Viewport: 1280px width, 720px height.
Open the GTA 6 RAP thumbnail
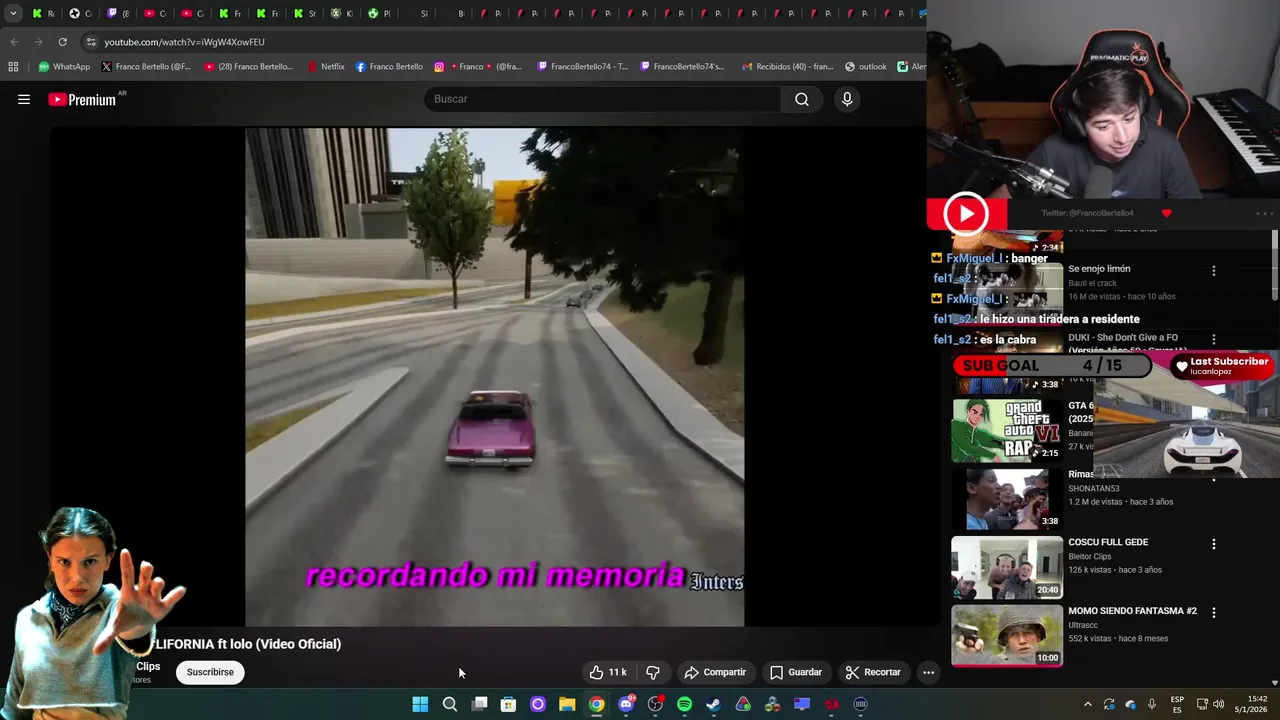click(x=1007, y=430)
